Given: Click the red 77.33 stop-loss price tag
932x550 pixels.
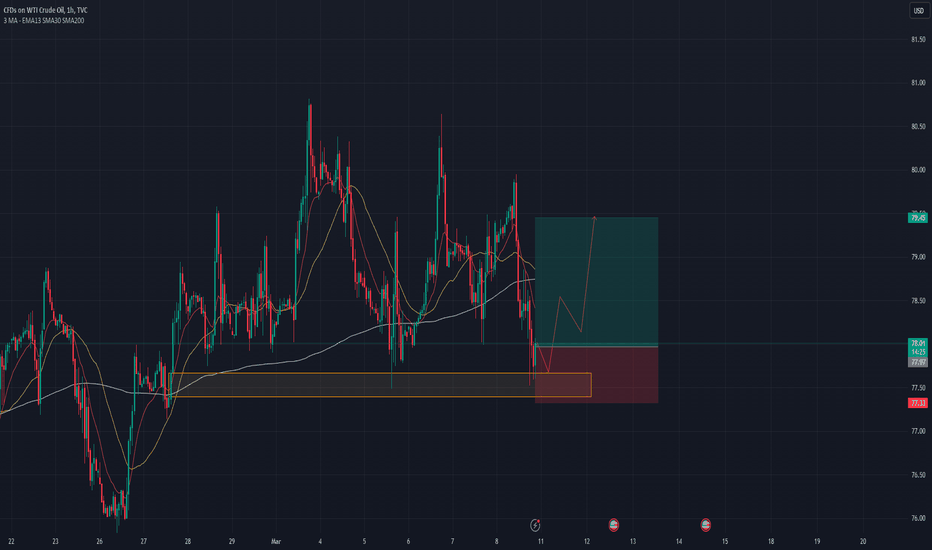Looking at the screenshot, I should [x=918, y=403].
